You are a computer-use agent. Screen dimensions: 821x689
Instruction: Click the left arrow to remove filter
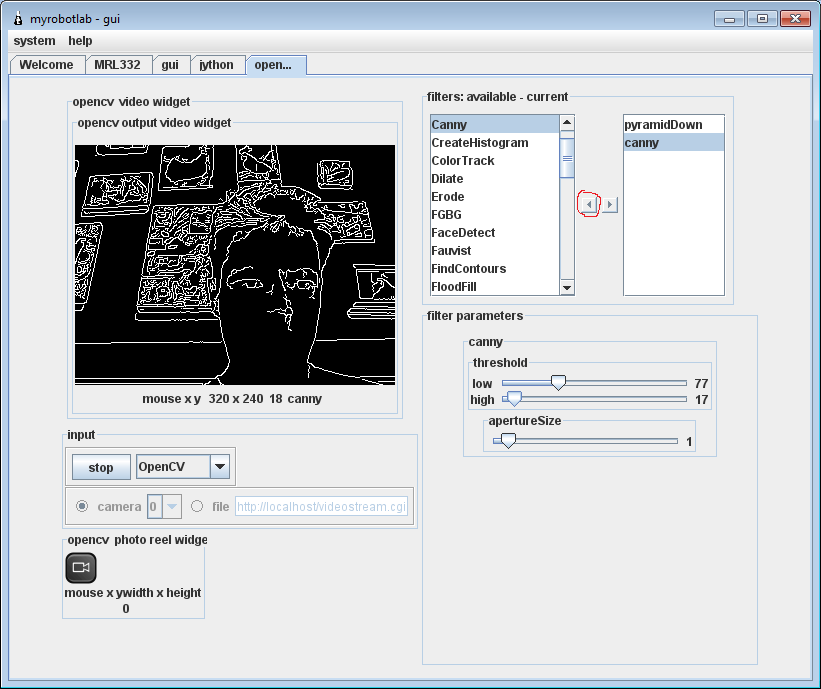589,204
